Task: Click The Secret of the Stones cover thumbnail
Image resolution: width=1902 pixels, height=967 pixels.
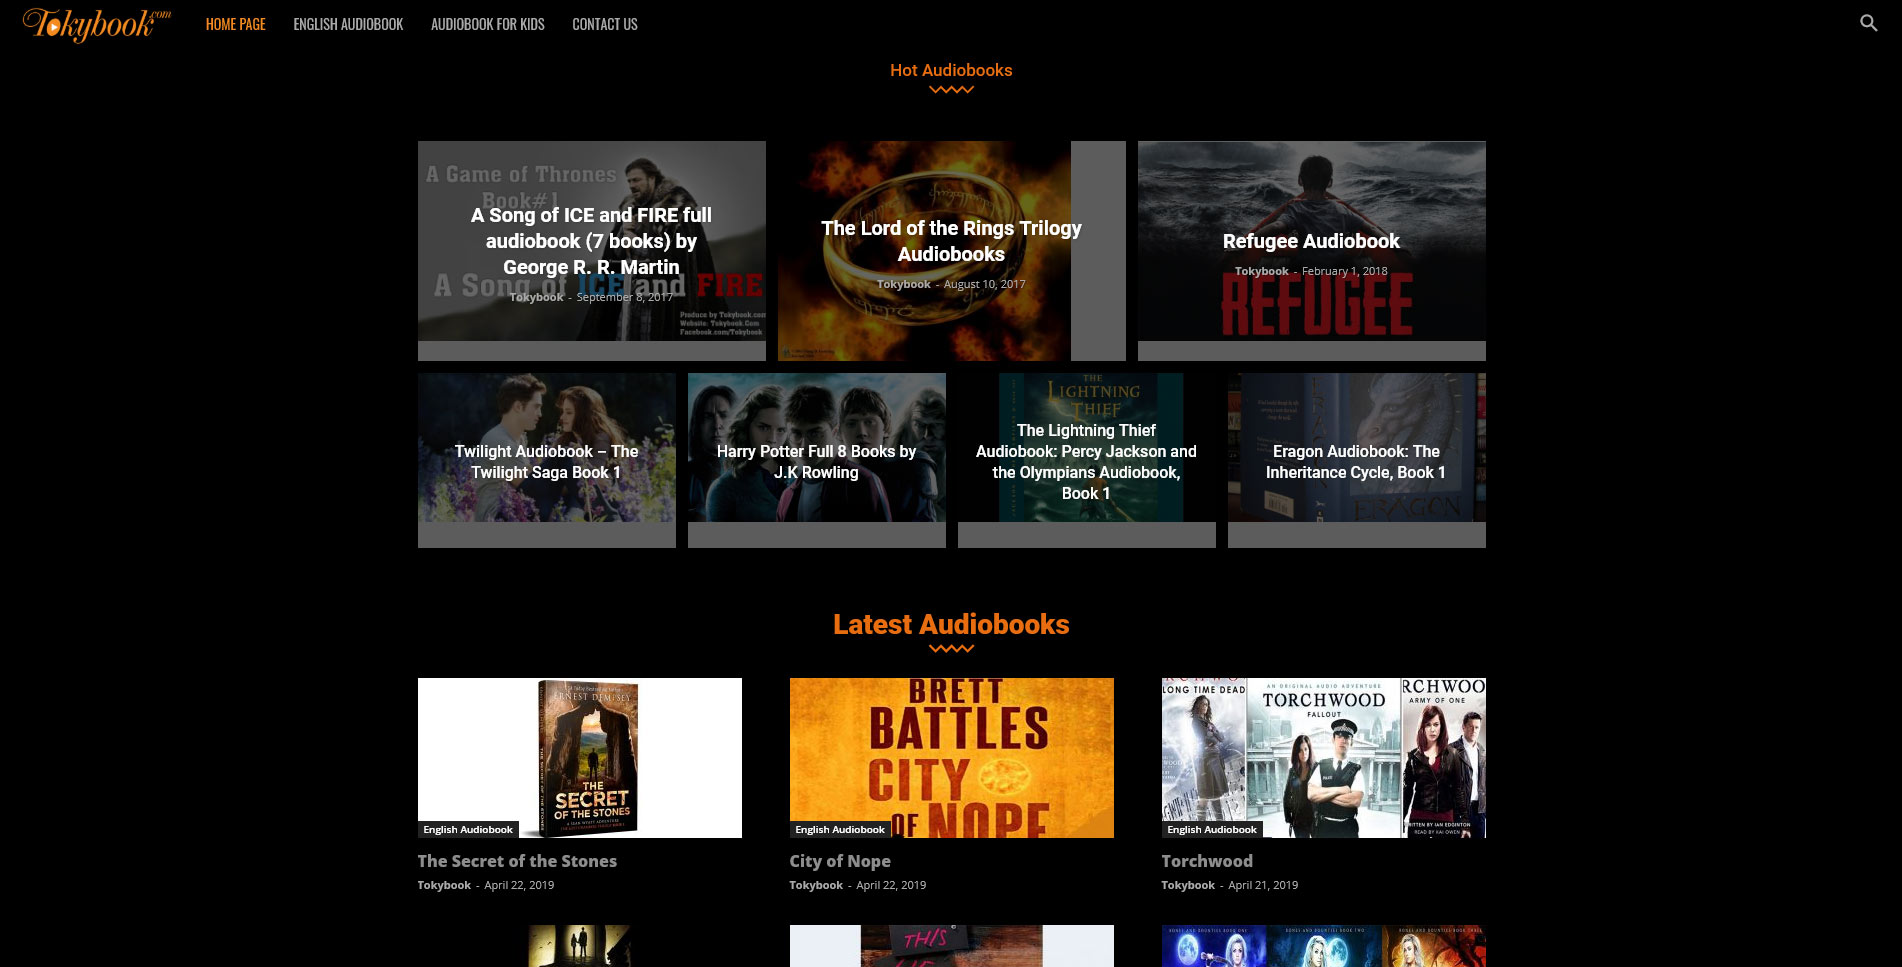Action: (580, 758)
